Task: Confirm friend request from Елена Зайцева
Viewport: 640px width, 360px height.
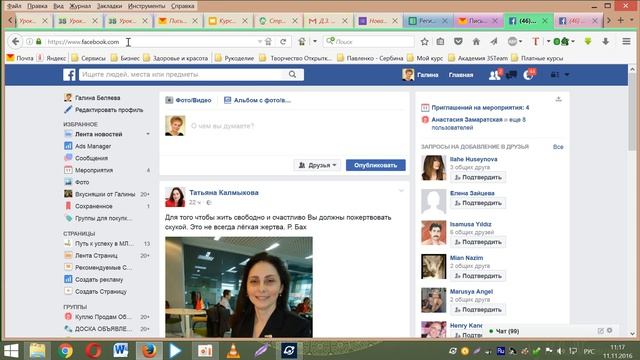Action: tap(478, 203)
